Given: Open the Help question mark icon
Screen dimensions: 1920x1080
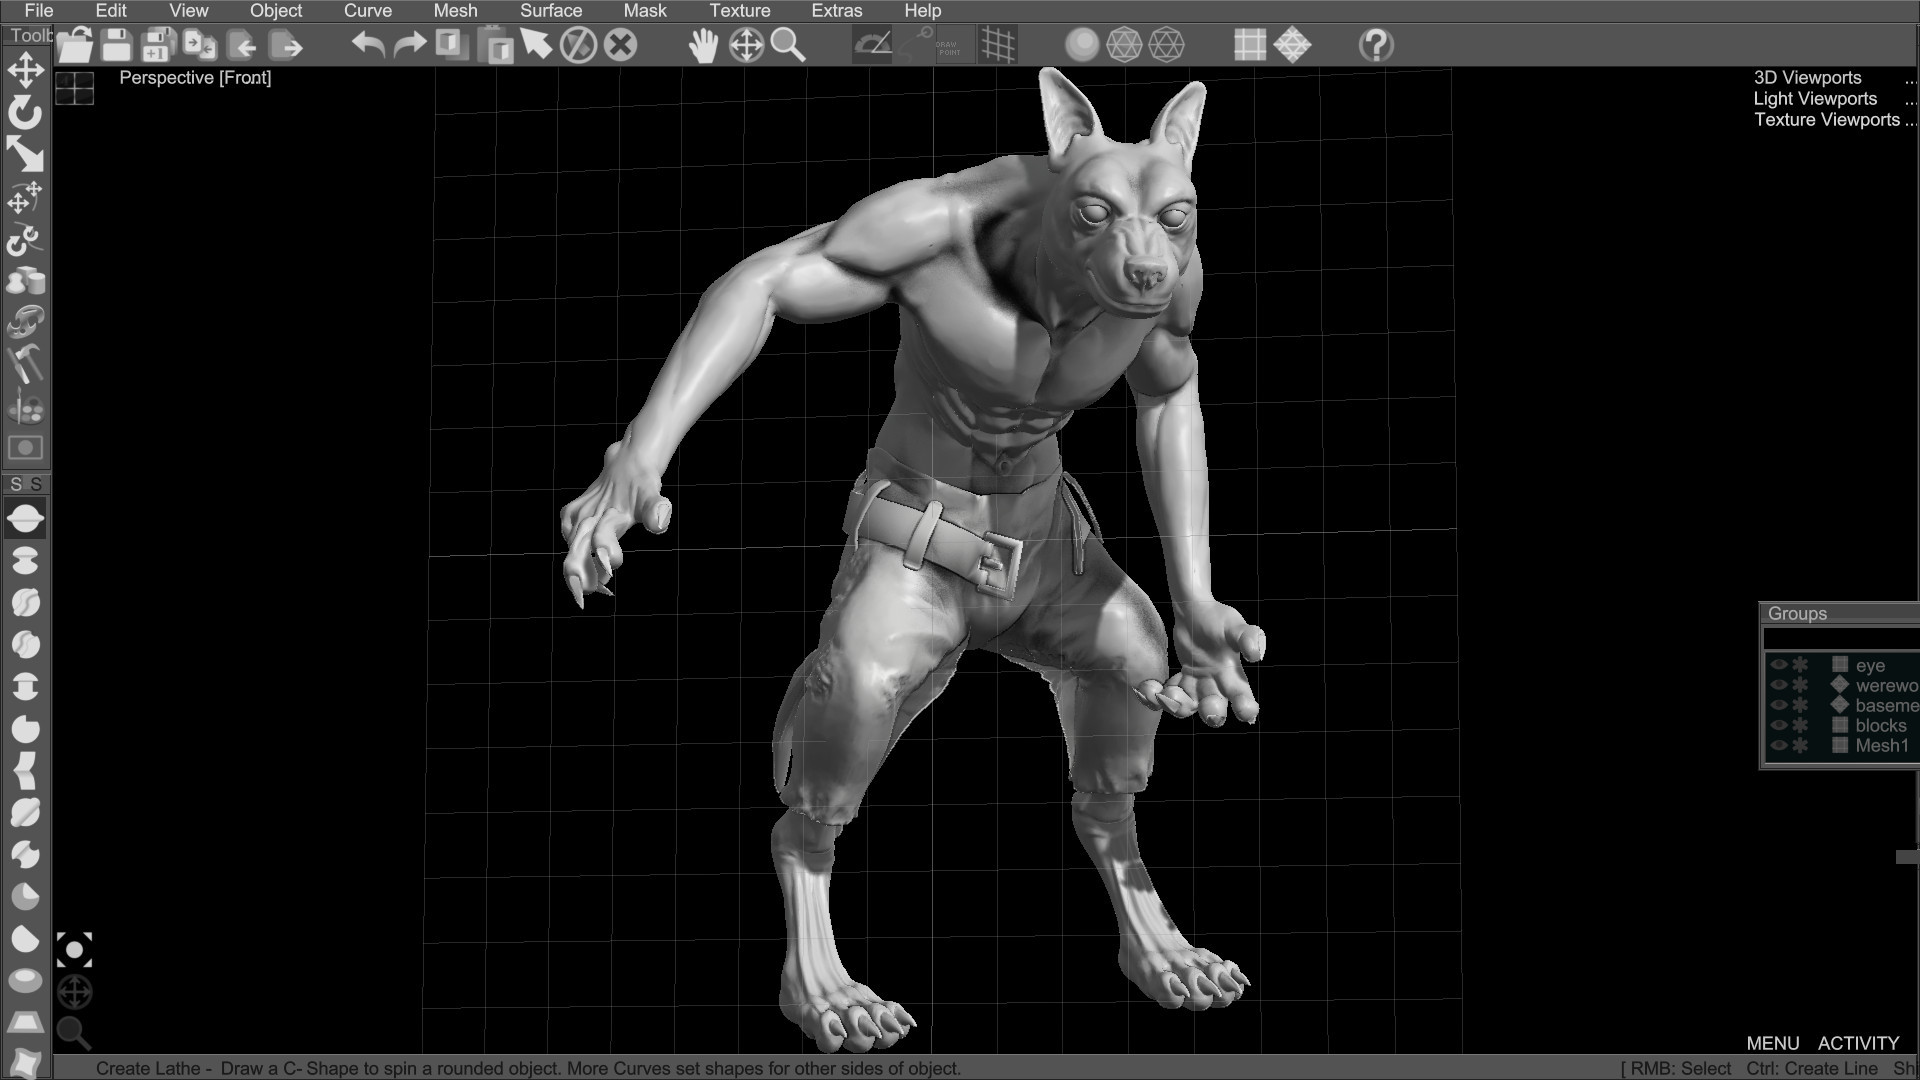Looking at the screenshot, I should pyautogui.click(x=1375, y=44).
